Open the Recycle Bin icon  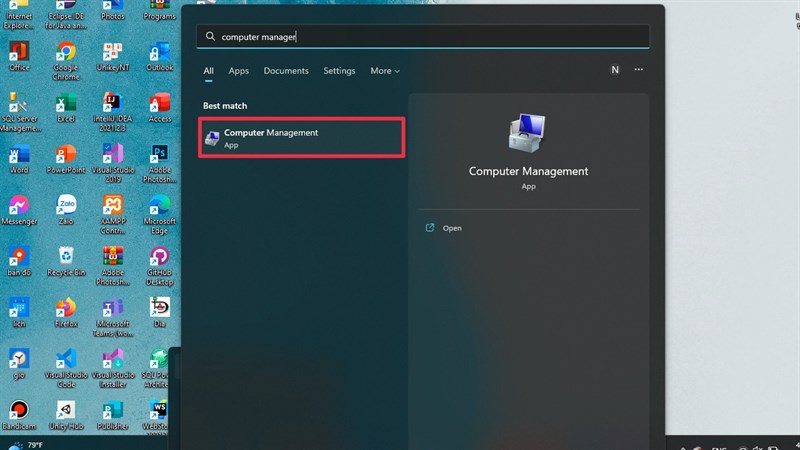pos(66,259)
